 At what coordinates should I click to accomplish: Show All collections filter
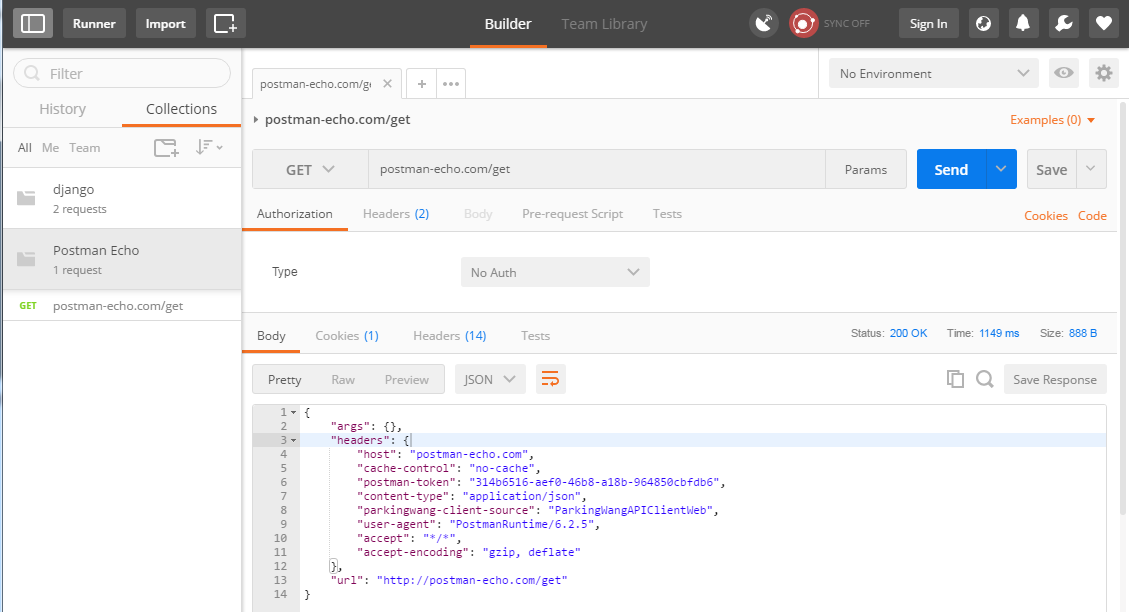[x=24, y=148]
